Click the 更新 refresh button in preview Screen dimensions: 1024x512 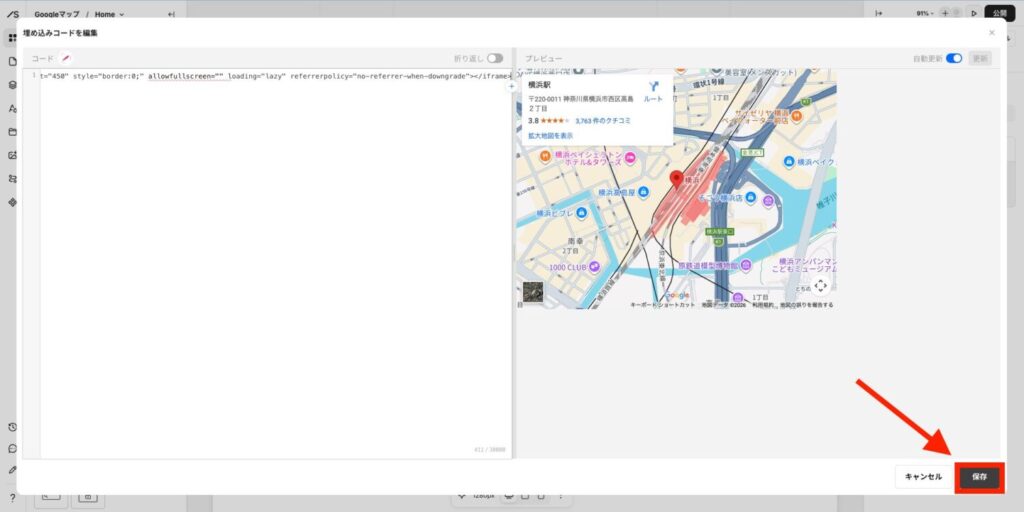click(980, 59)
